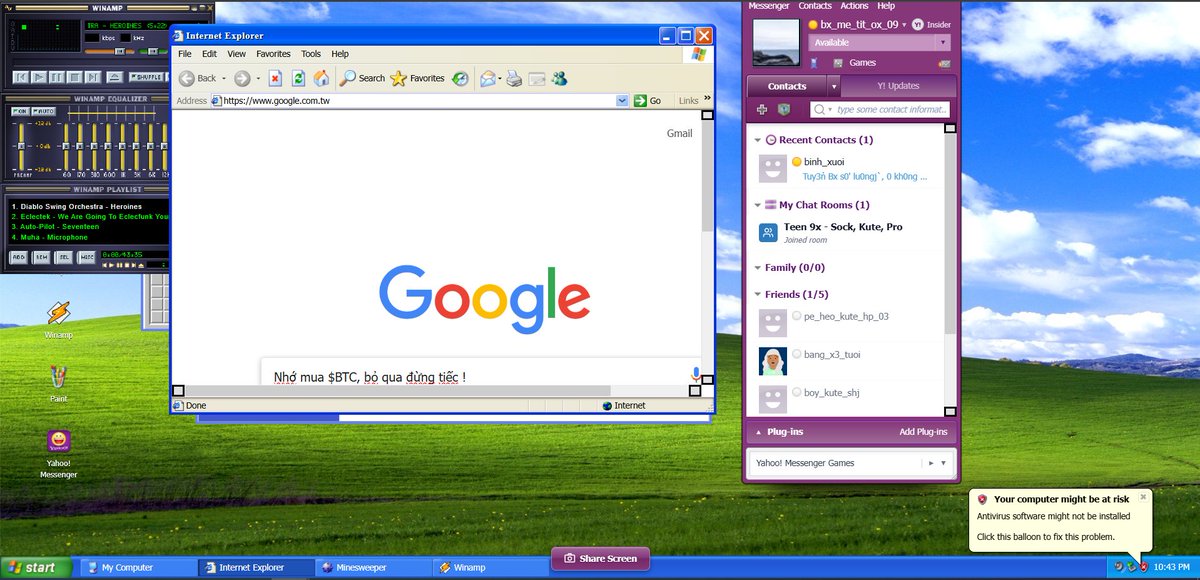
Task: Select Eclectek track in the Winamp playlist
Action: (x=90, y=216)
